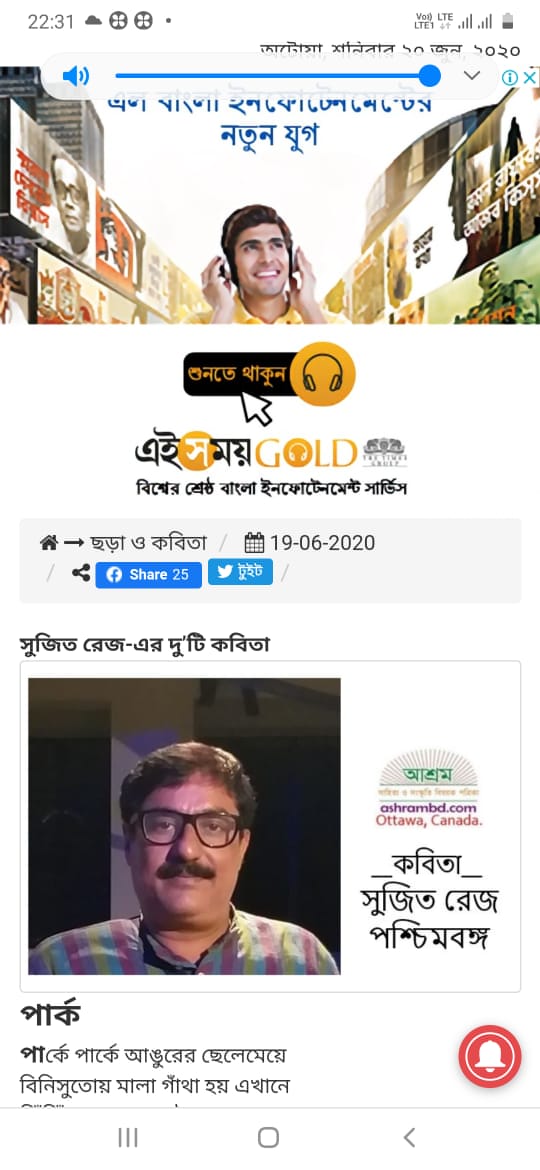
Task: Tweet the article with the টুইট button
Action: point(240,572)
